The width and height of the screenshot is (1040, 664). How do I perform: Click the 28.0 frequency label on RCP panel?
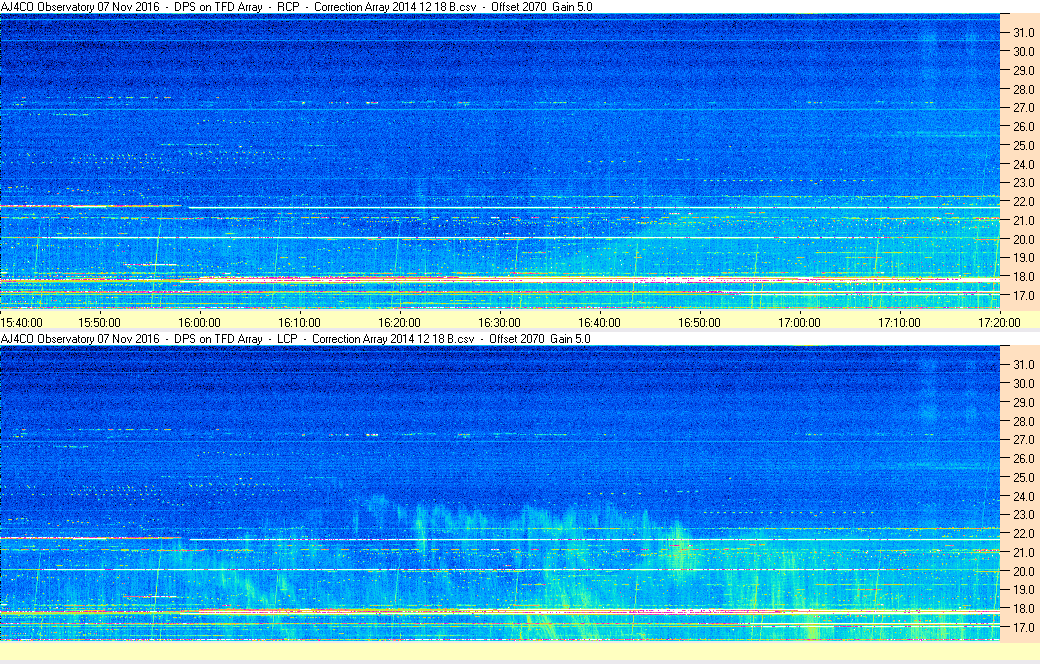(1023, 89)
